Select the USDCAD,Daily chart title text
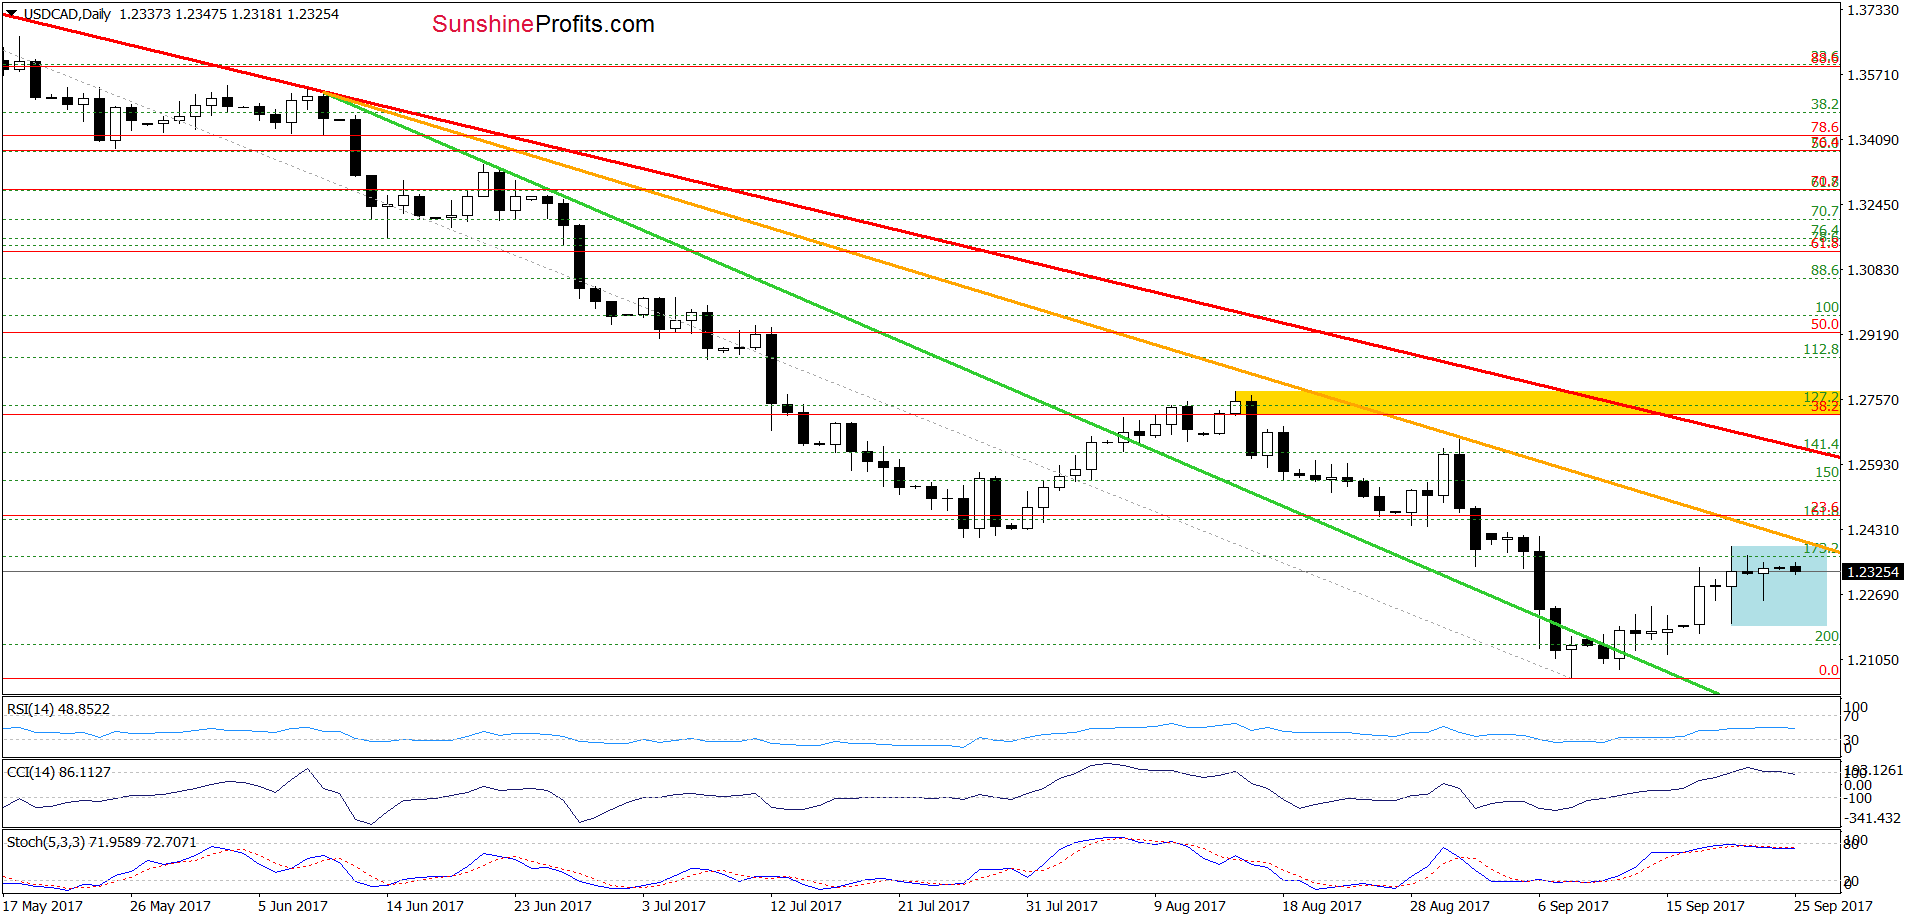Image resolution: width=1908 pixels, height=920 pixels. pos(67,14)
